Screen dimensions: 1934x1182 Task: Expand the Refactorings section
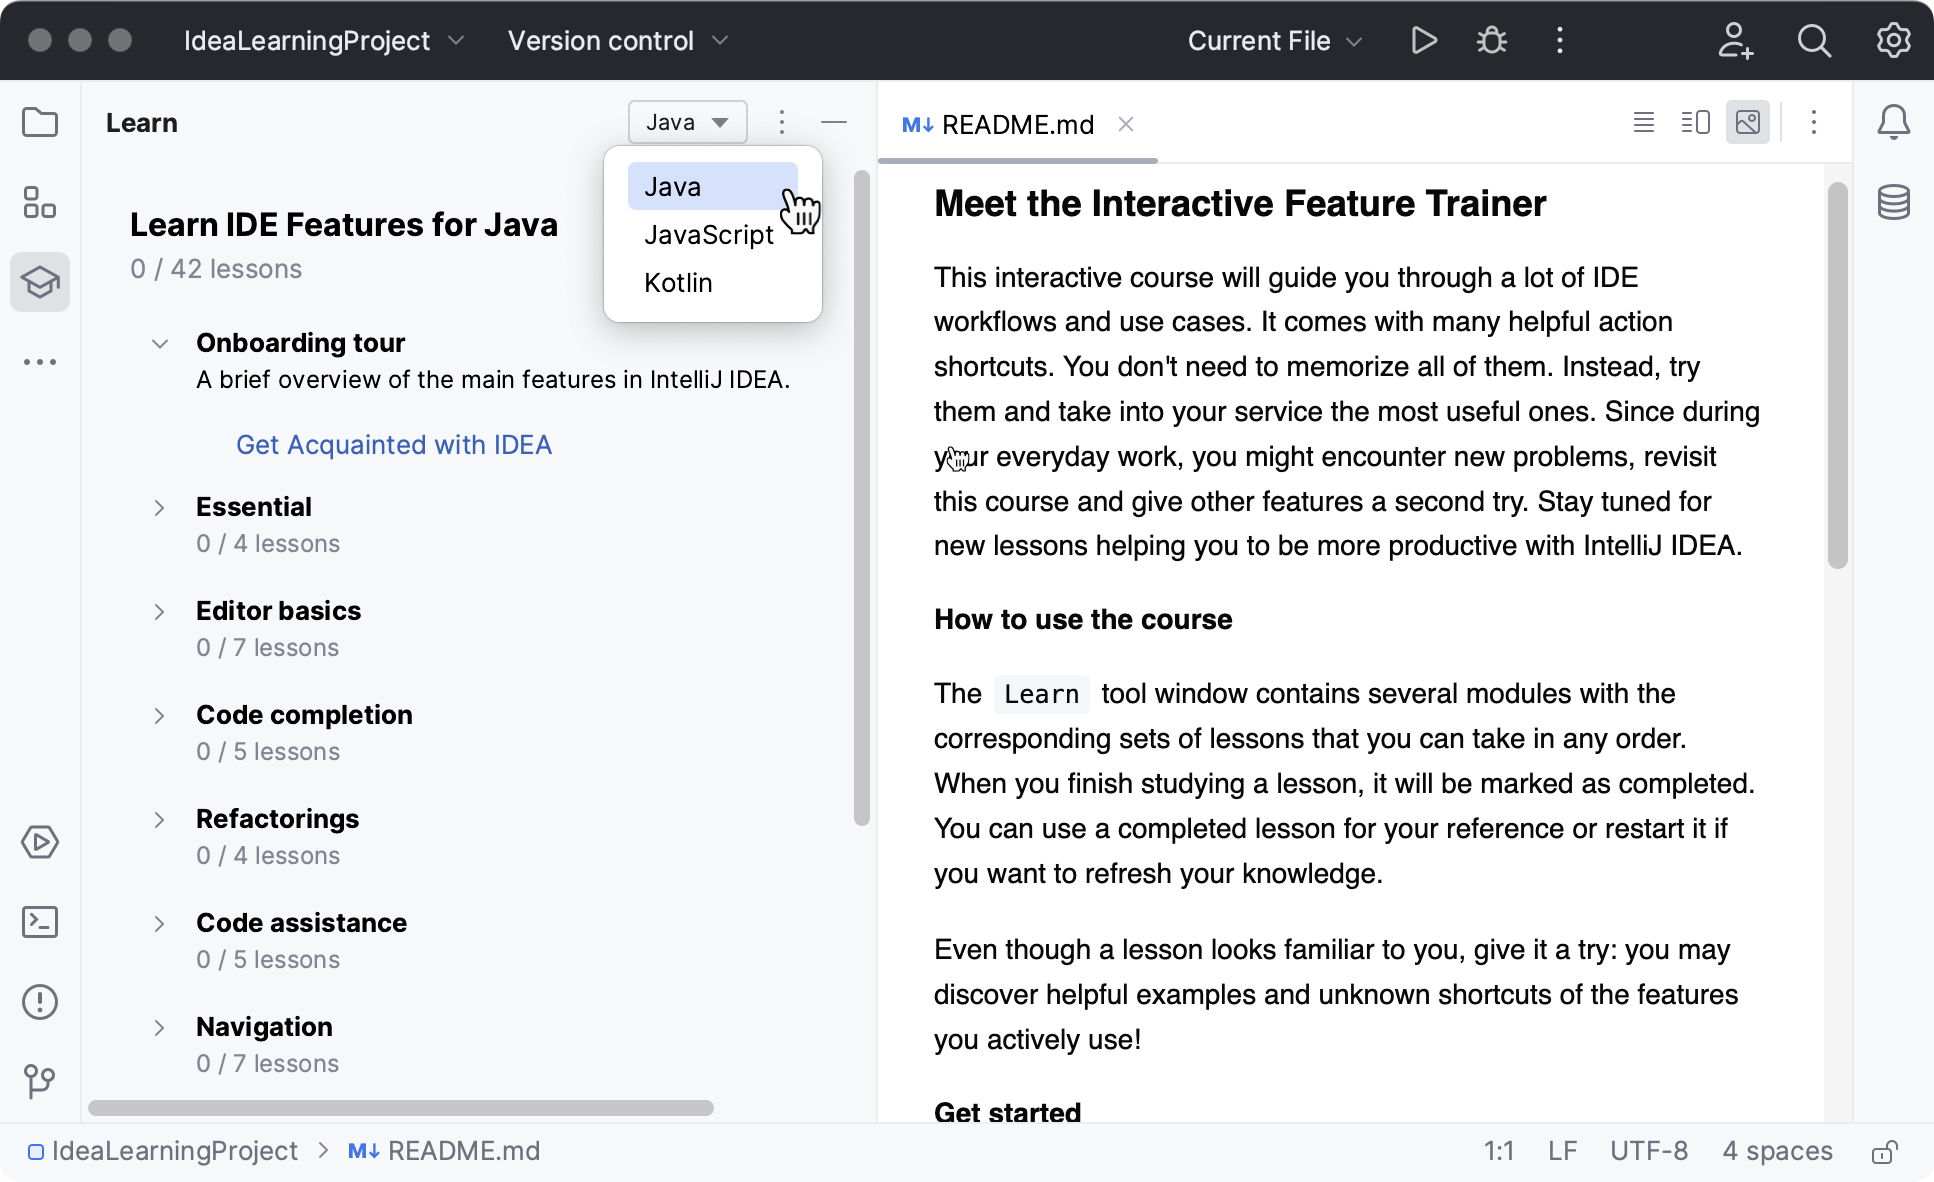(160, 820)
